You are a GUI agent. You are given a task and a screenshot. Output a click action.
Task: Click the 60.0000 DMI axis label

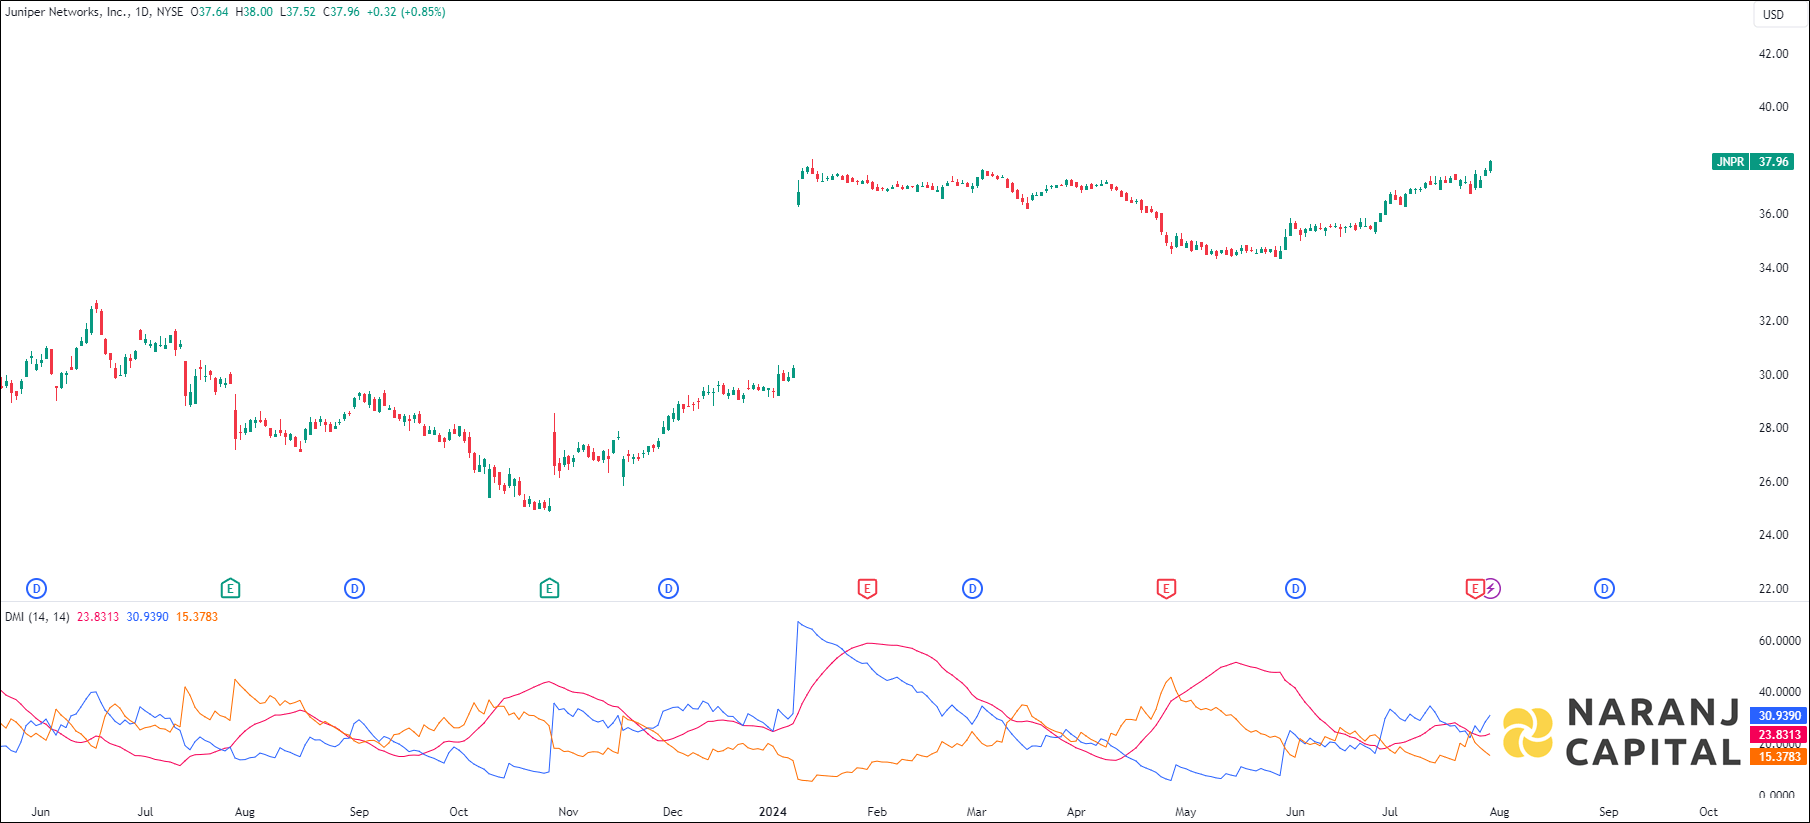click(1780, 641)
